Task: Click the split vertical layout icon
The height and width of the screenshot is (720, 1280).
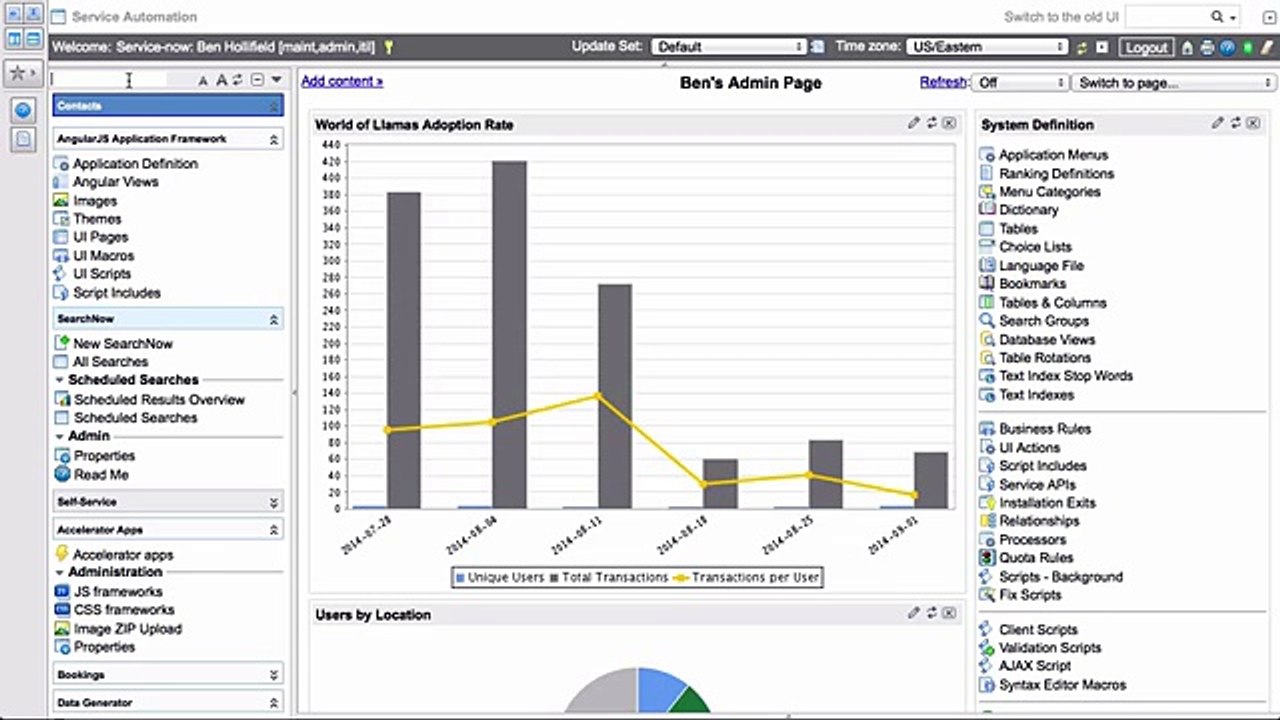Action: (14, 39)
